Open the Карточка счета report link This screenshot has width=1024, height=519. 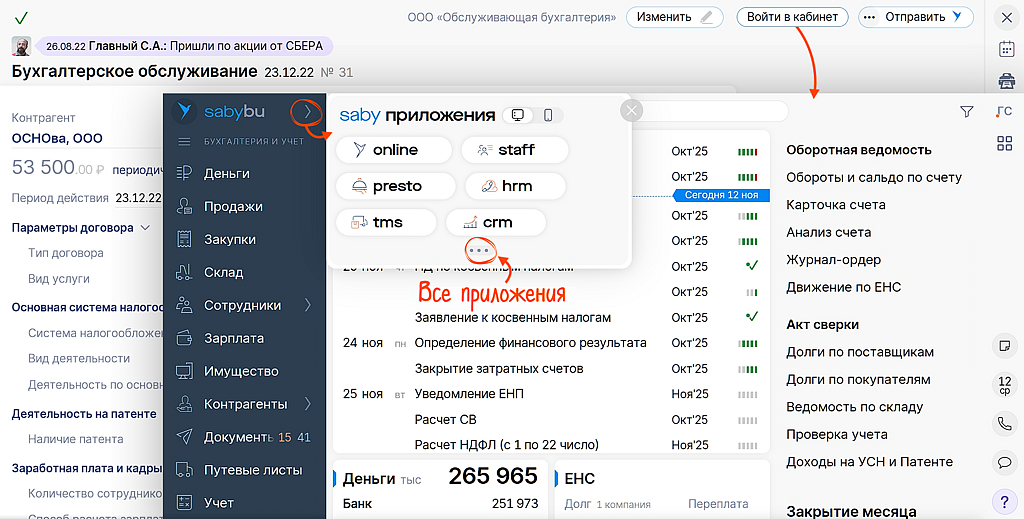(835, 205)
